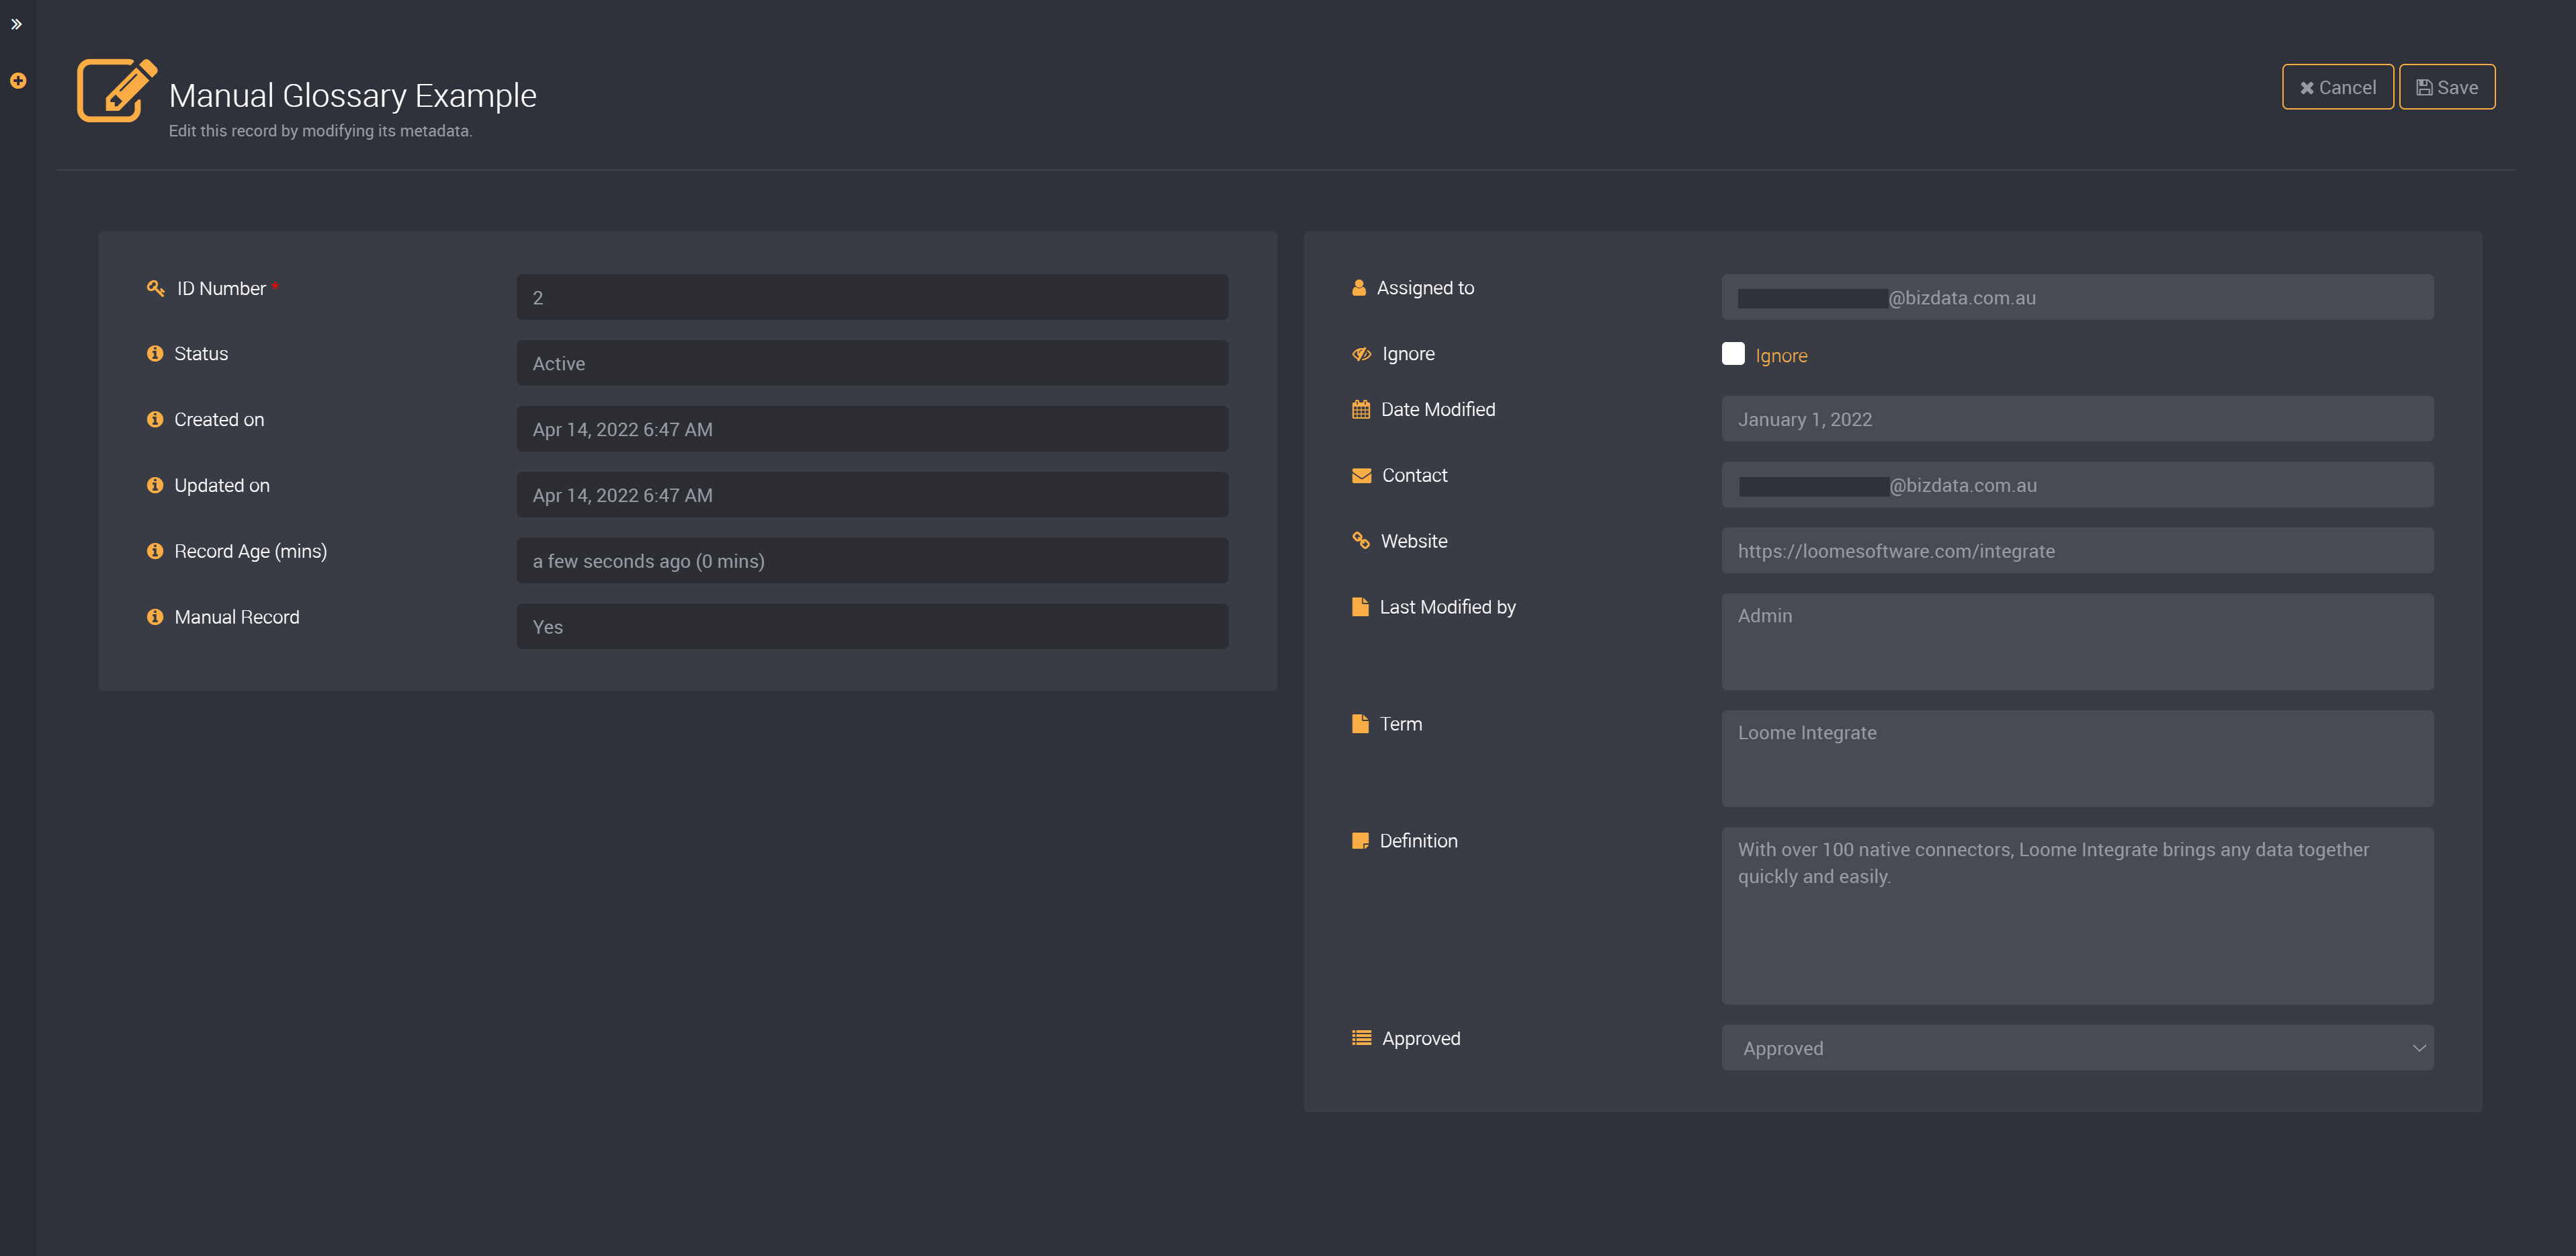The height and width of the screenshot is (1256, 2576).
Task: Save the record changes
Action: pos(2447,87)
